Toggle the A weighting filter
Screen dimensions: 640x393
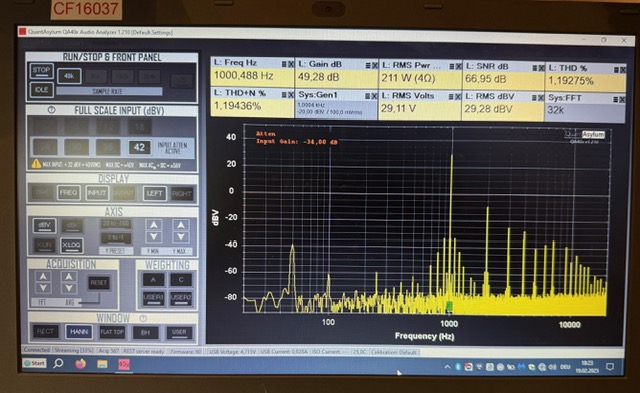(x=153, y=280)
